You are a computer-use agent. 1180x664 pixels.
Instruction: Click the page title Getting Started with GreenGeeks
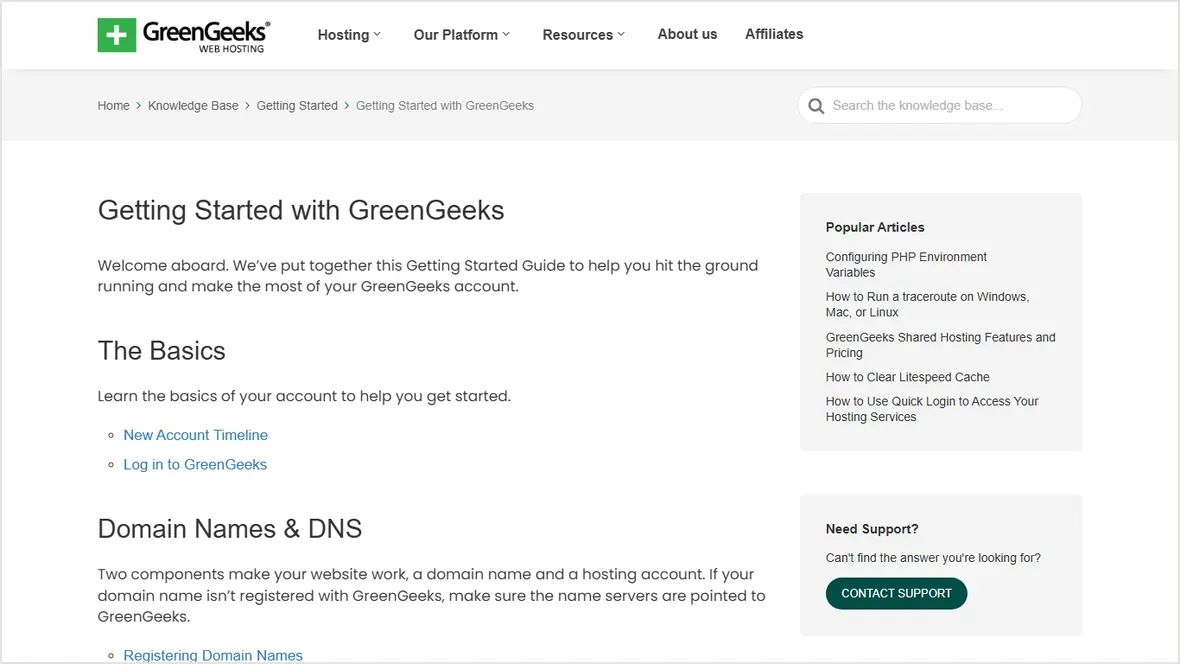click(300, 211)
